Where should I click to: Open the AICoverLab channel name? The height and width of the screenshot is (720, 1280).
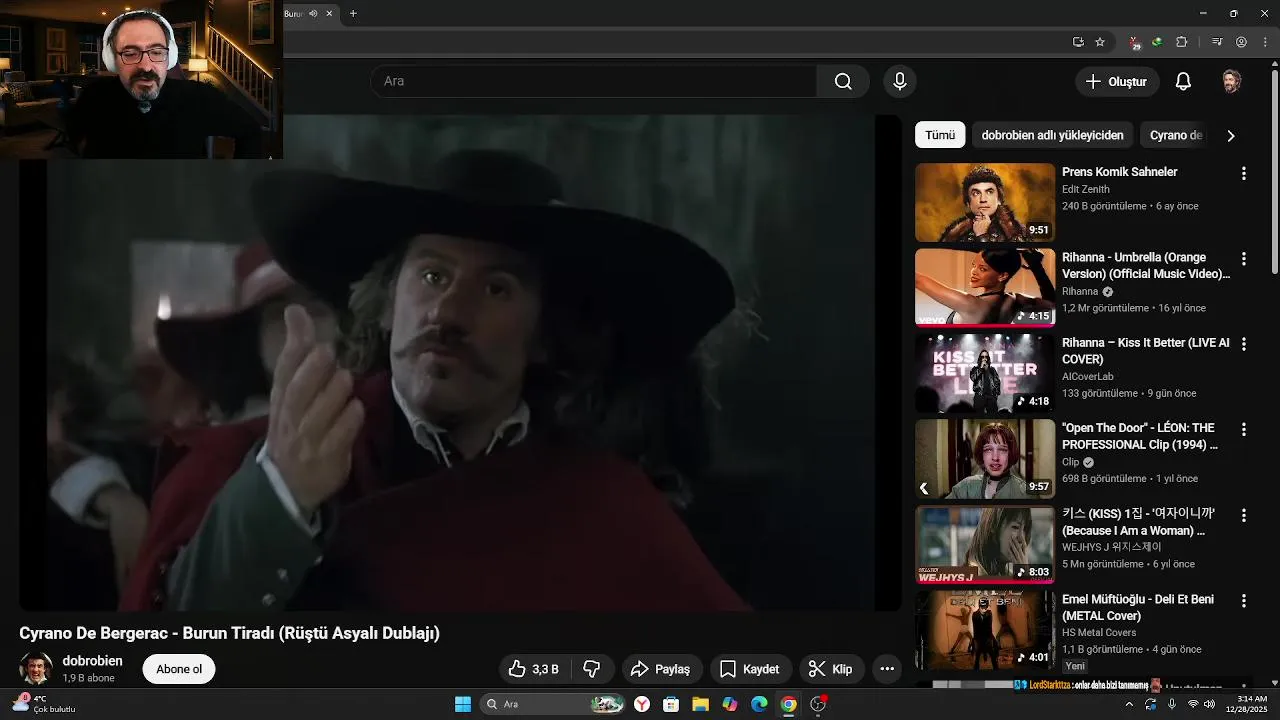coord(1088,377)
